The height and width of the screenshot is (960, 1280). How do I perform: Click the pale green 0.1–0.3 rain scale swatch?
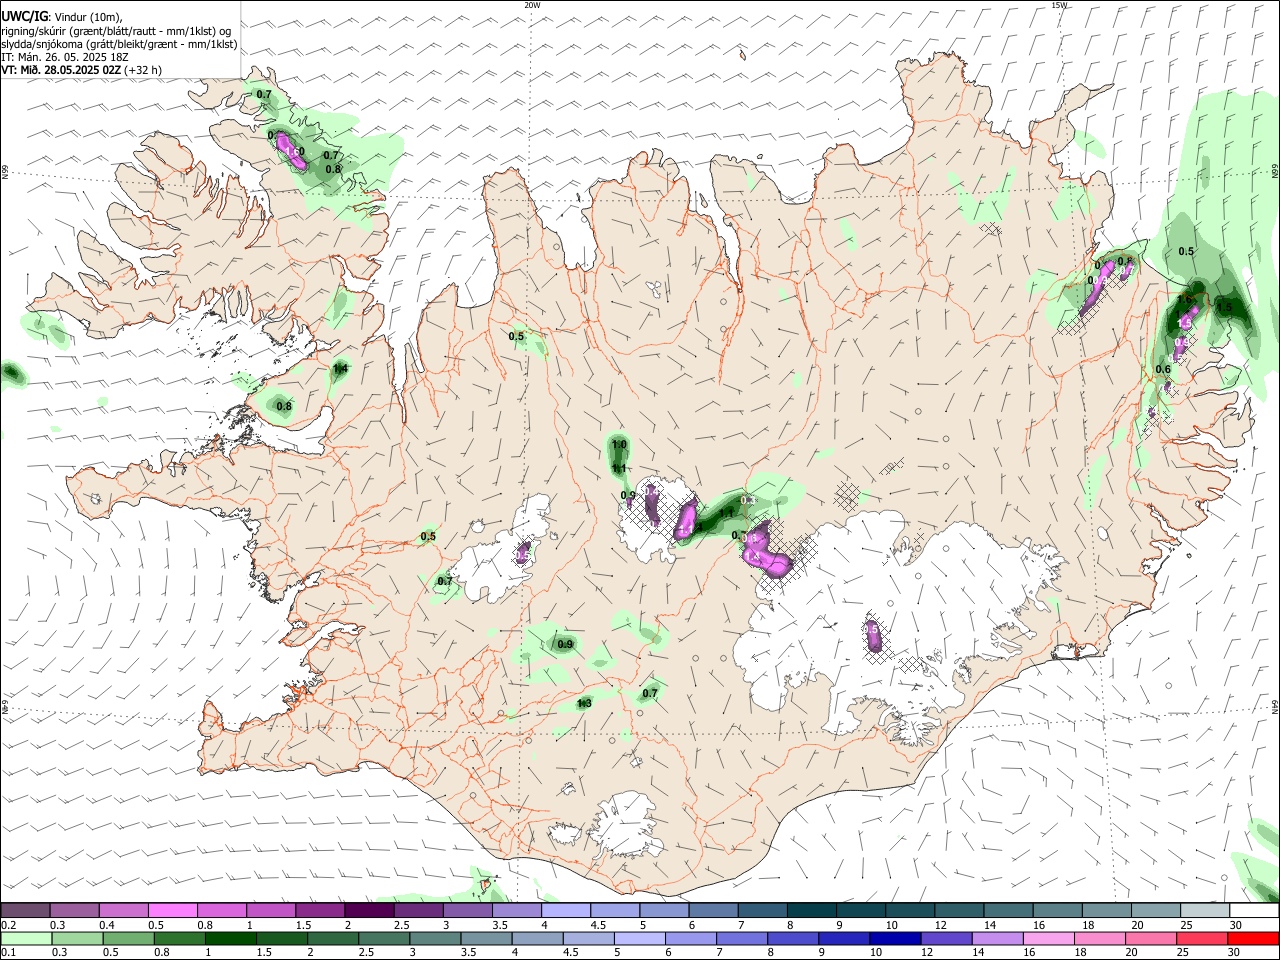[27, 939]
